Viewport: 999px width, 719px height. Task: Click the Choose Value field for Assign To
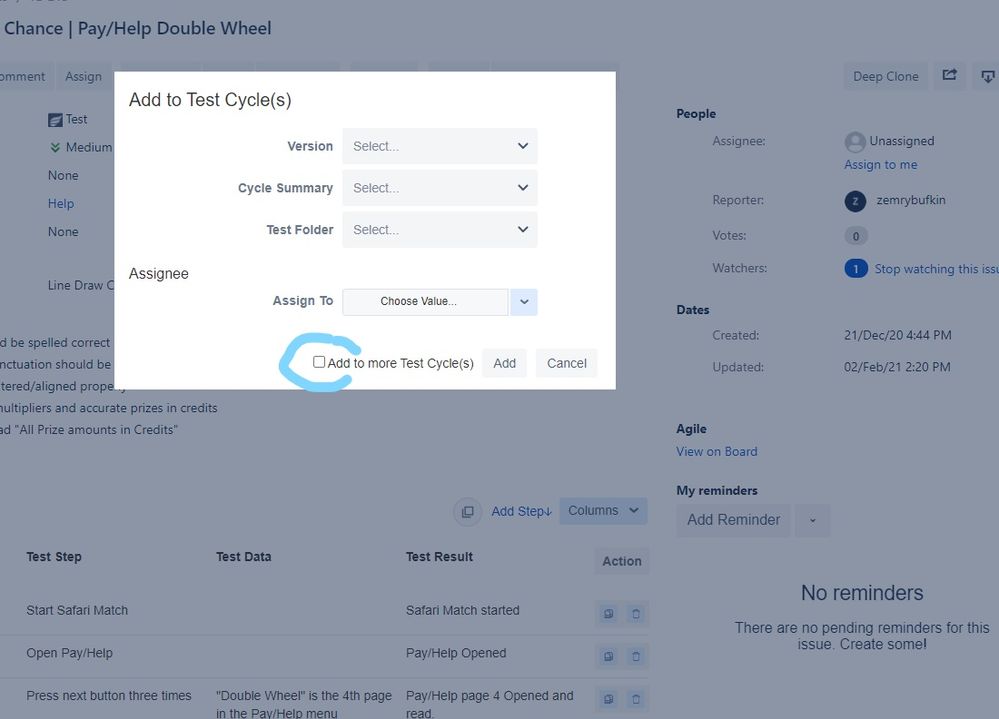click(425, 302)
